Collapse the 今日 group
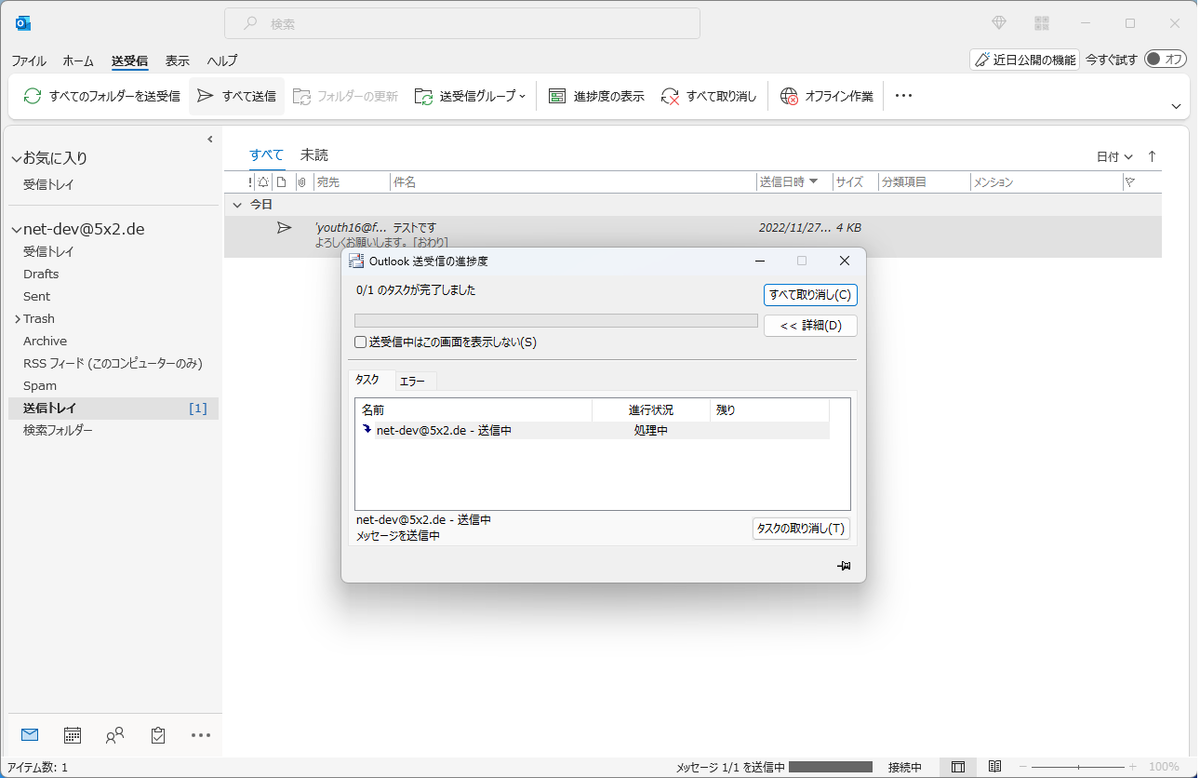Screen dimensions: 1200x778 [x=237, y=204]
